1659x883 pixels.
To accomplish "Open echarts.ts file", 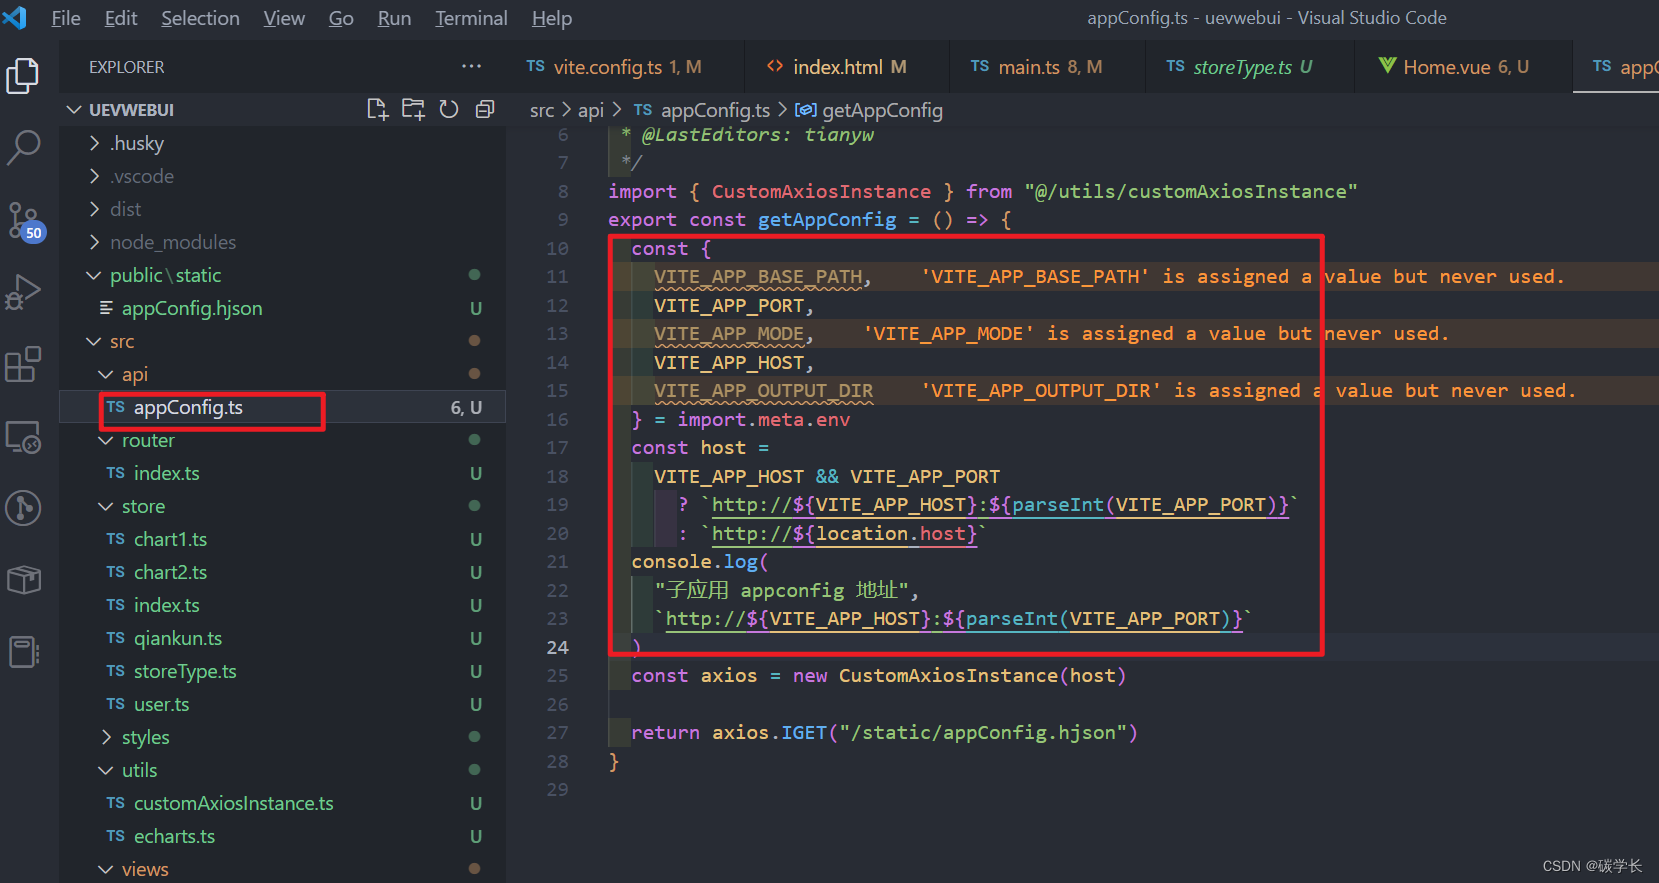I will [x=174, y=836].
